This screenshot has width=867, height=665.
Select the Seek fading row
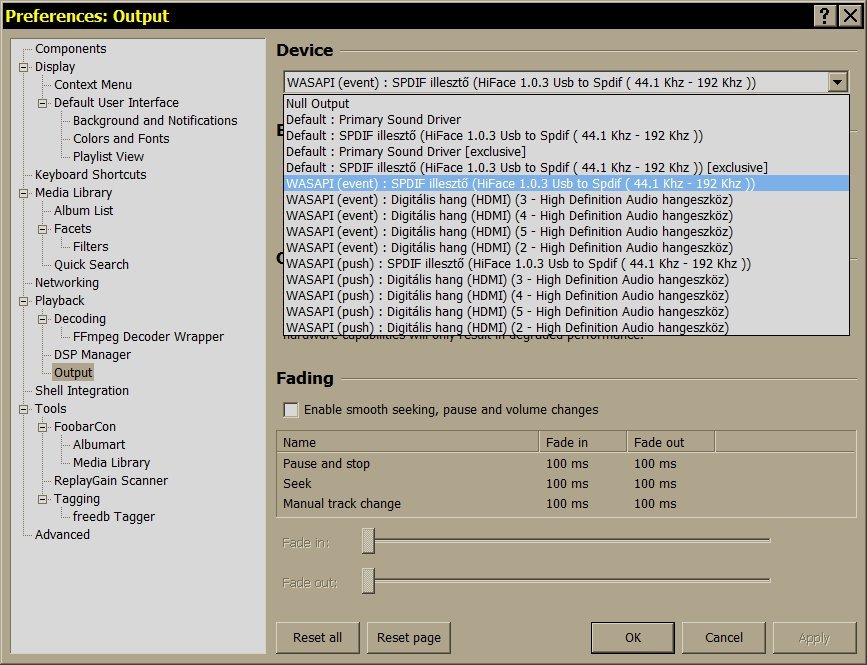(x=566, y=484)
